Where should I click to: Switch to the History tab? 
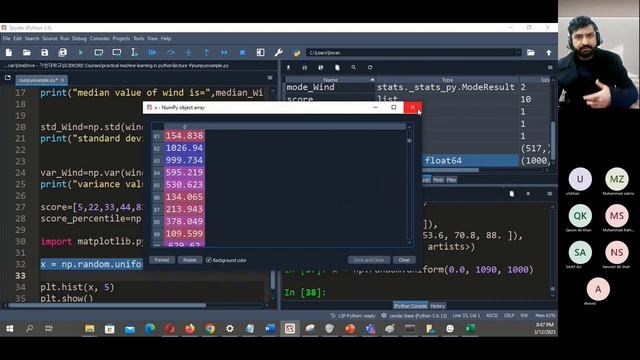[438, 306]
